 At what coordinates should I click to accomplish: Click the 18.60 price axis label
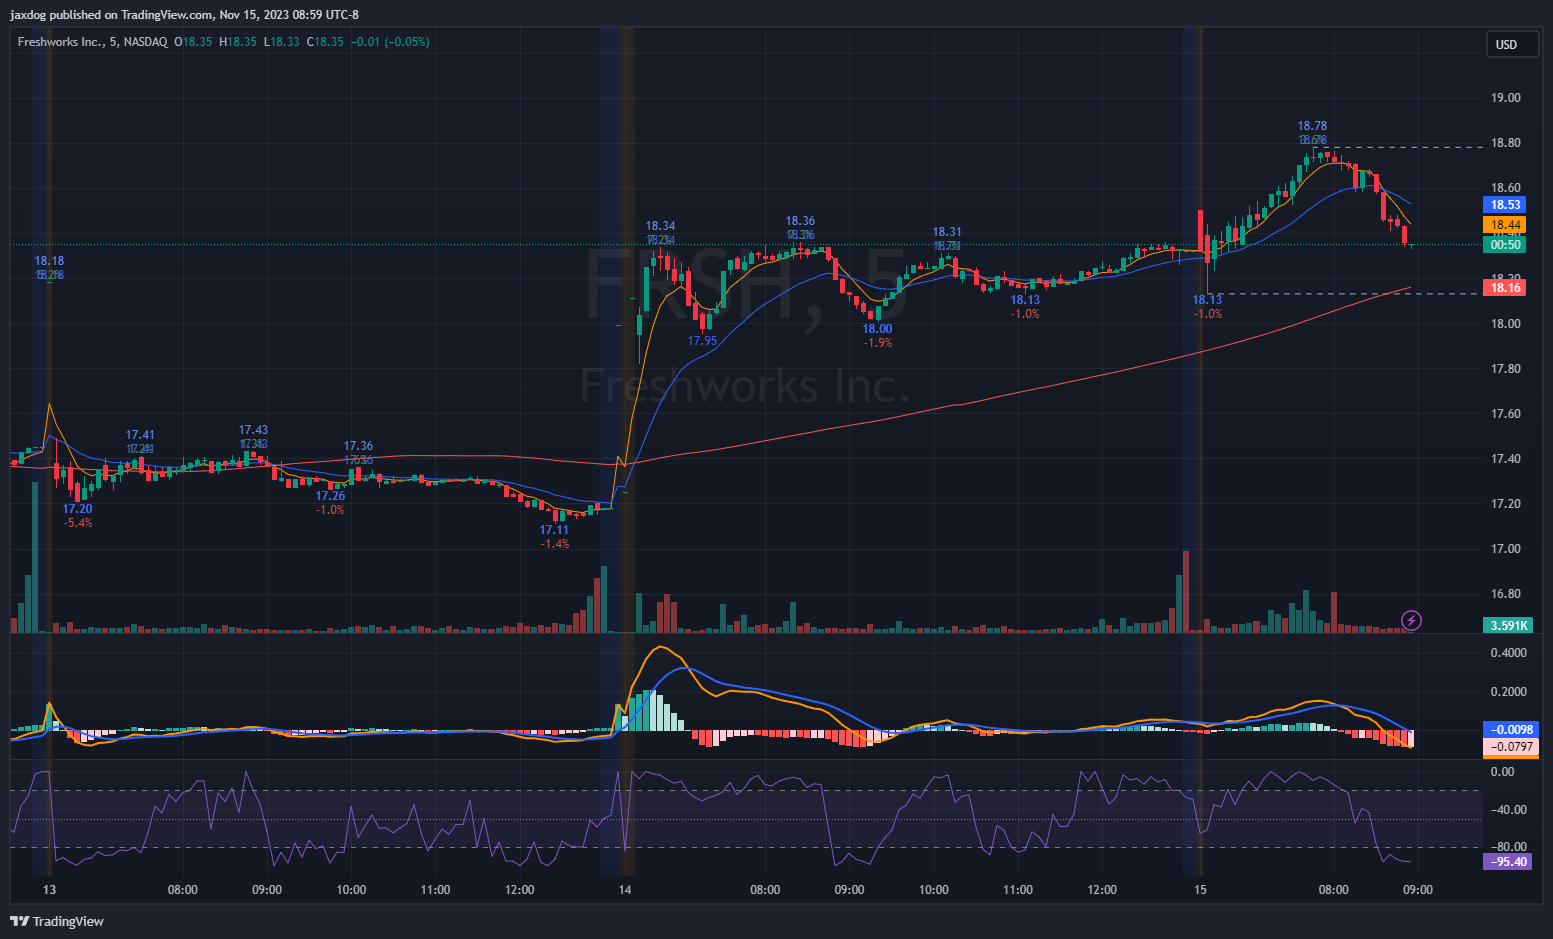1506,188
